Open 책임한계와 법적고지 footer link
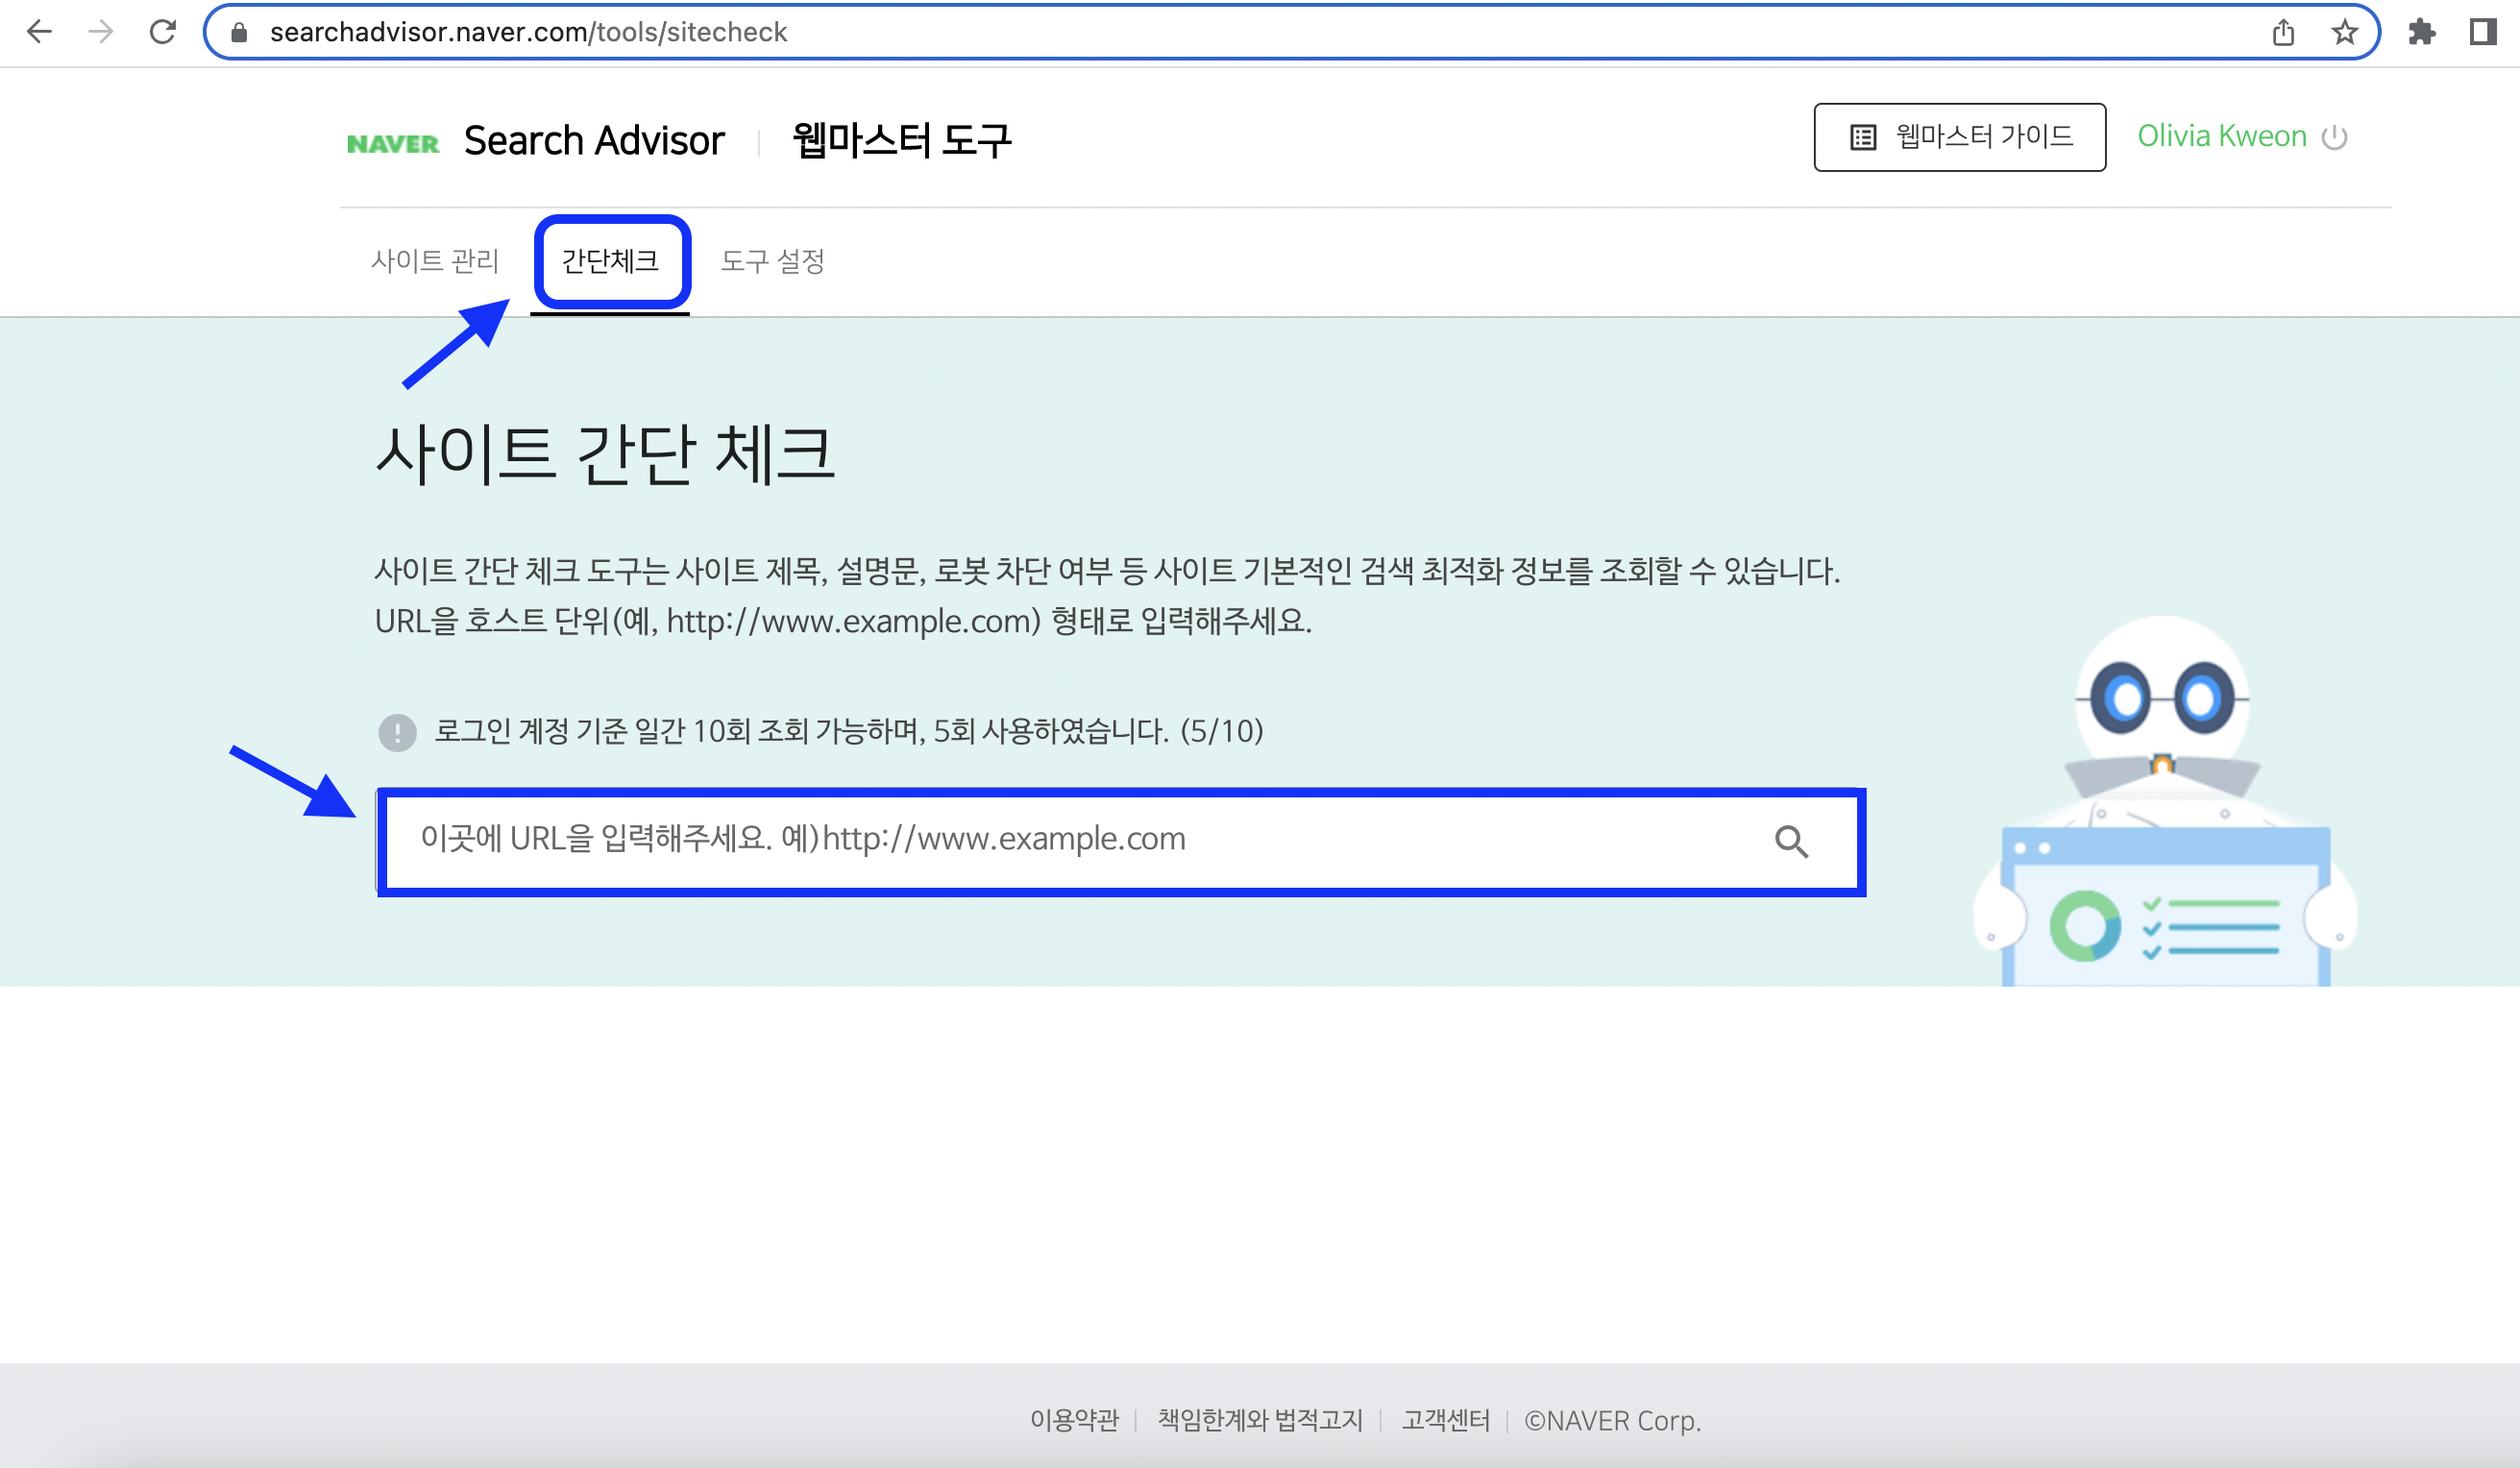 click(x=1260, y=1420)
